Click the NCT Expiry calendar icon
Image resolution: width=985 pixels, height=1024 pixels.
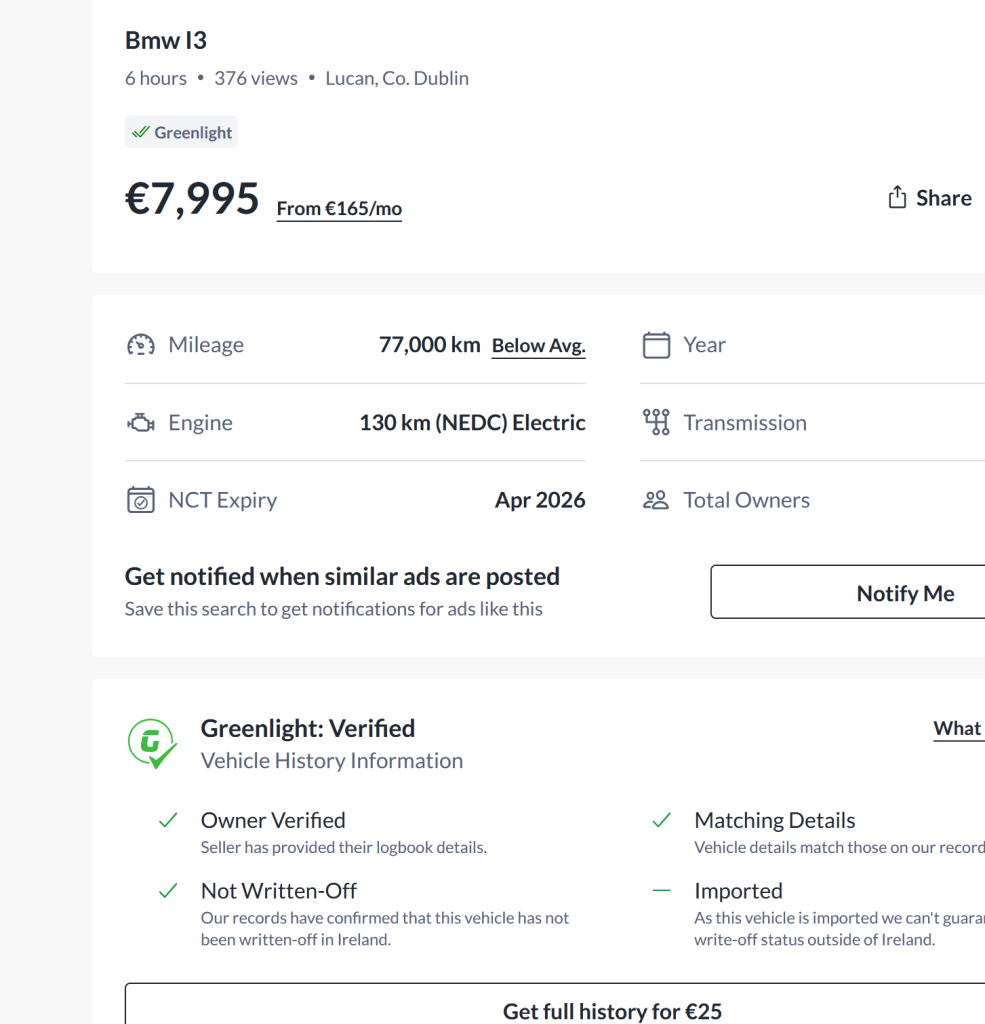tap(141, 500)
